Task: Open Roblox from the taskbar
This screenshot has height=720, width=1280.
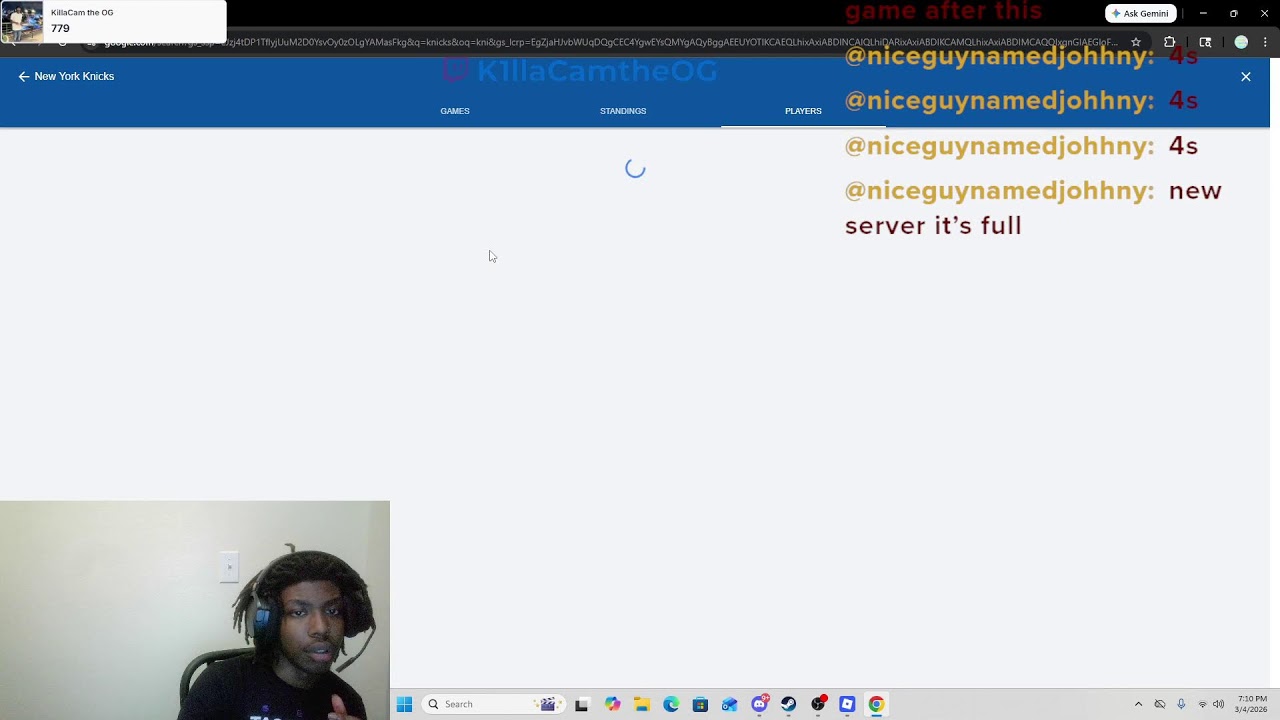Action: pyautogui.click(x=847, y=704)
